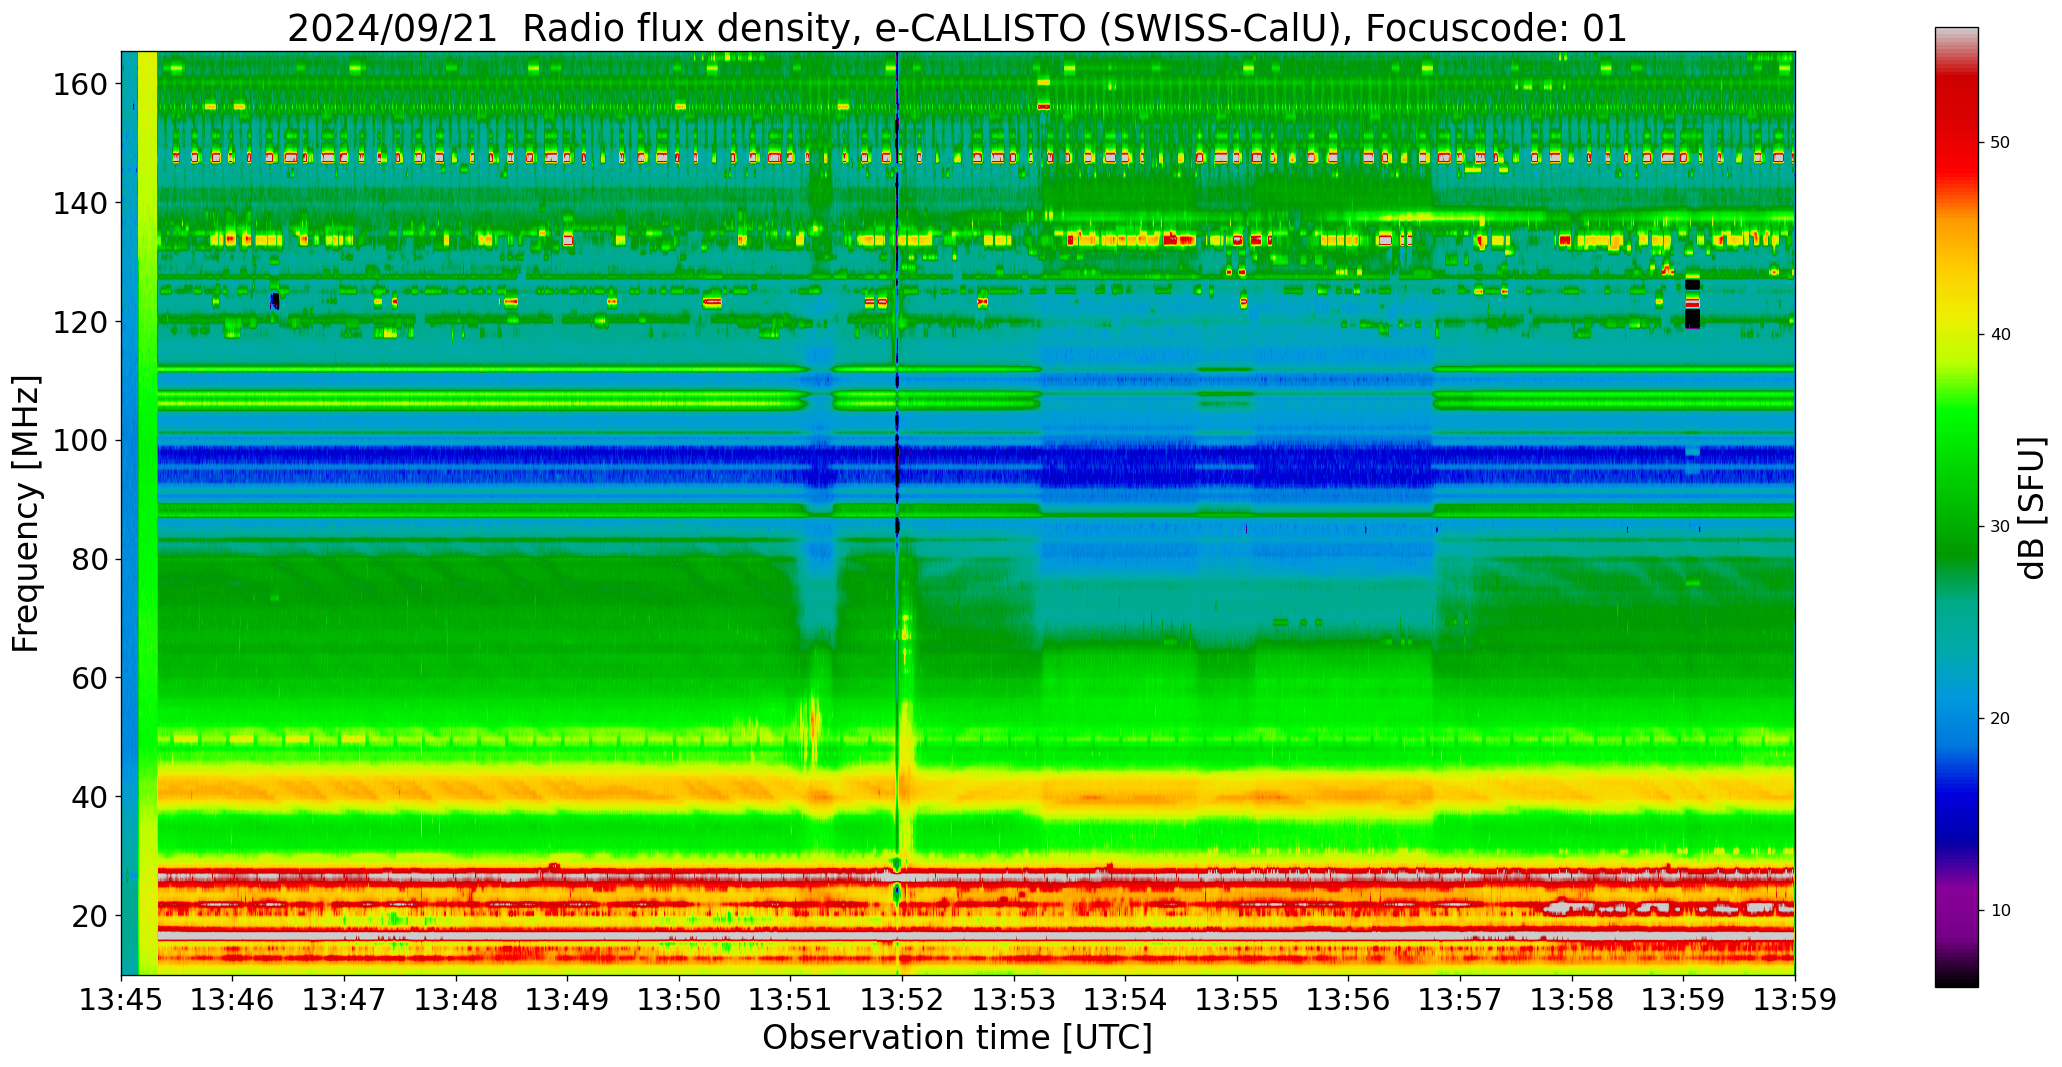Click the black data gap near 13:59 at 120 MHz
The image size is (2062, 1067).
coord(1692,318)
